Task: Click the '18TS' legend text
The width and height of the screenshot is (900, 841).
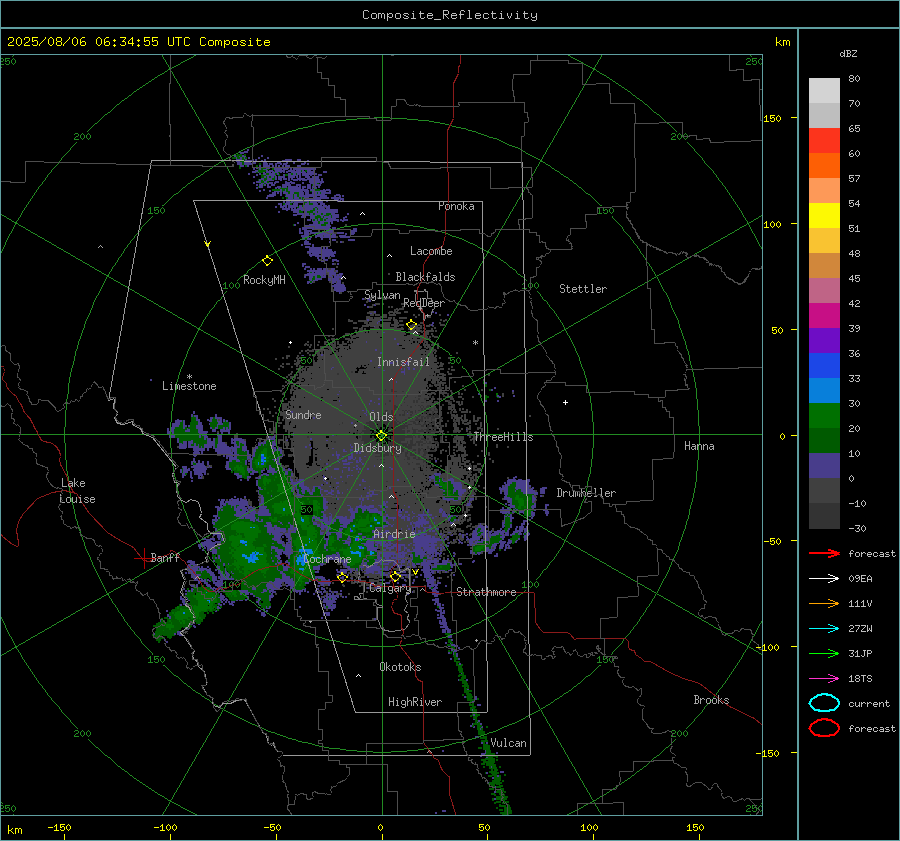Action: tap(860, 679)
